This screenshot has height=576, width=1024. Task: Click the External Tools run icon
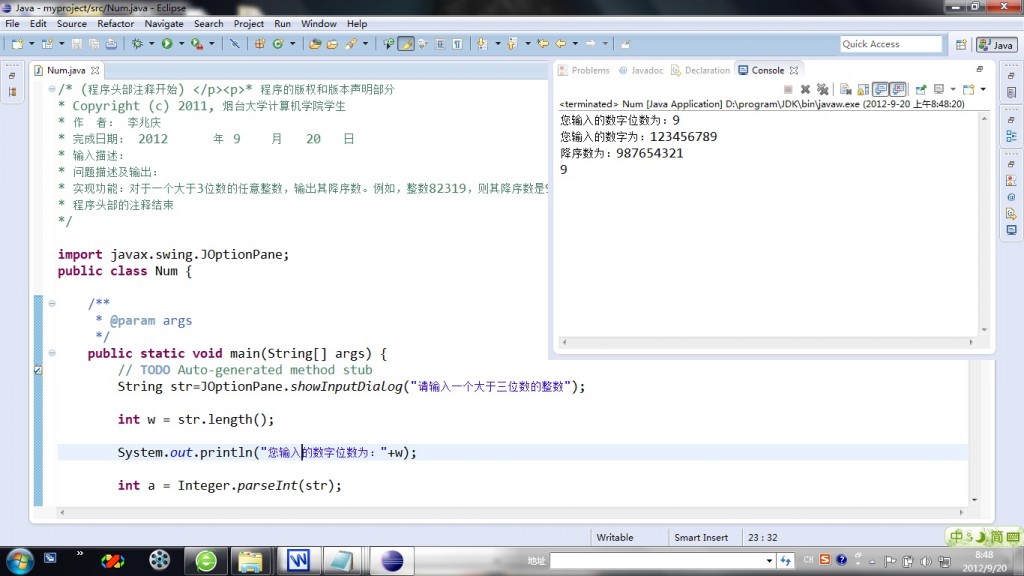[197, 44]
